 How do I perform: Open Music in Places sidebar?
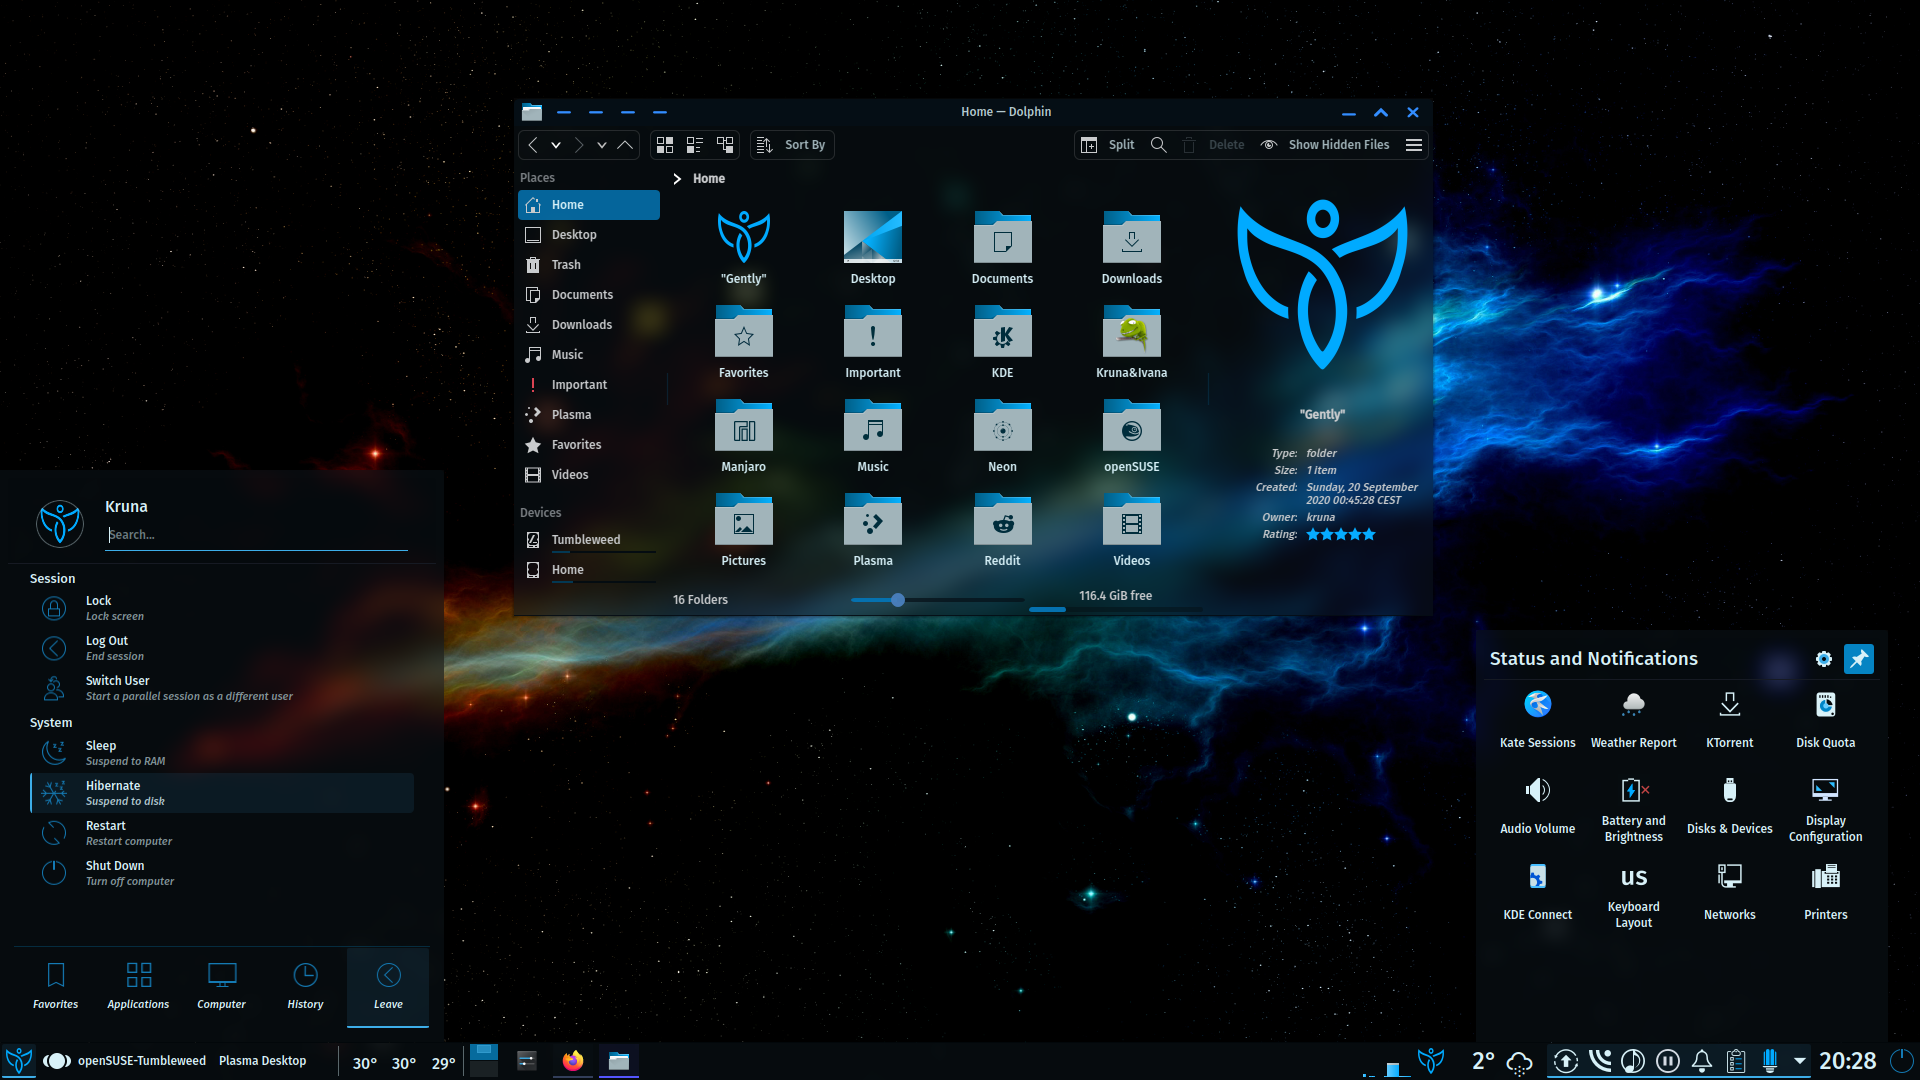click(588, 355)
